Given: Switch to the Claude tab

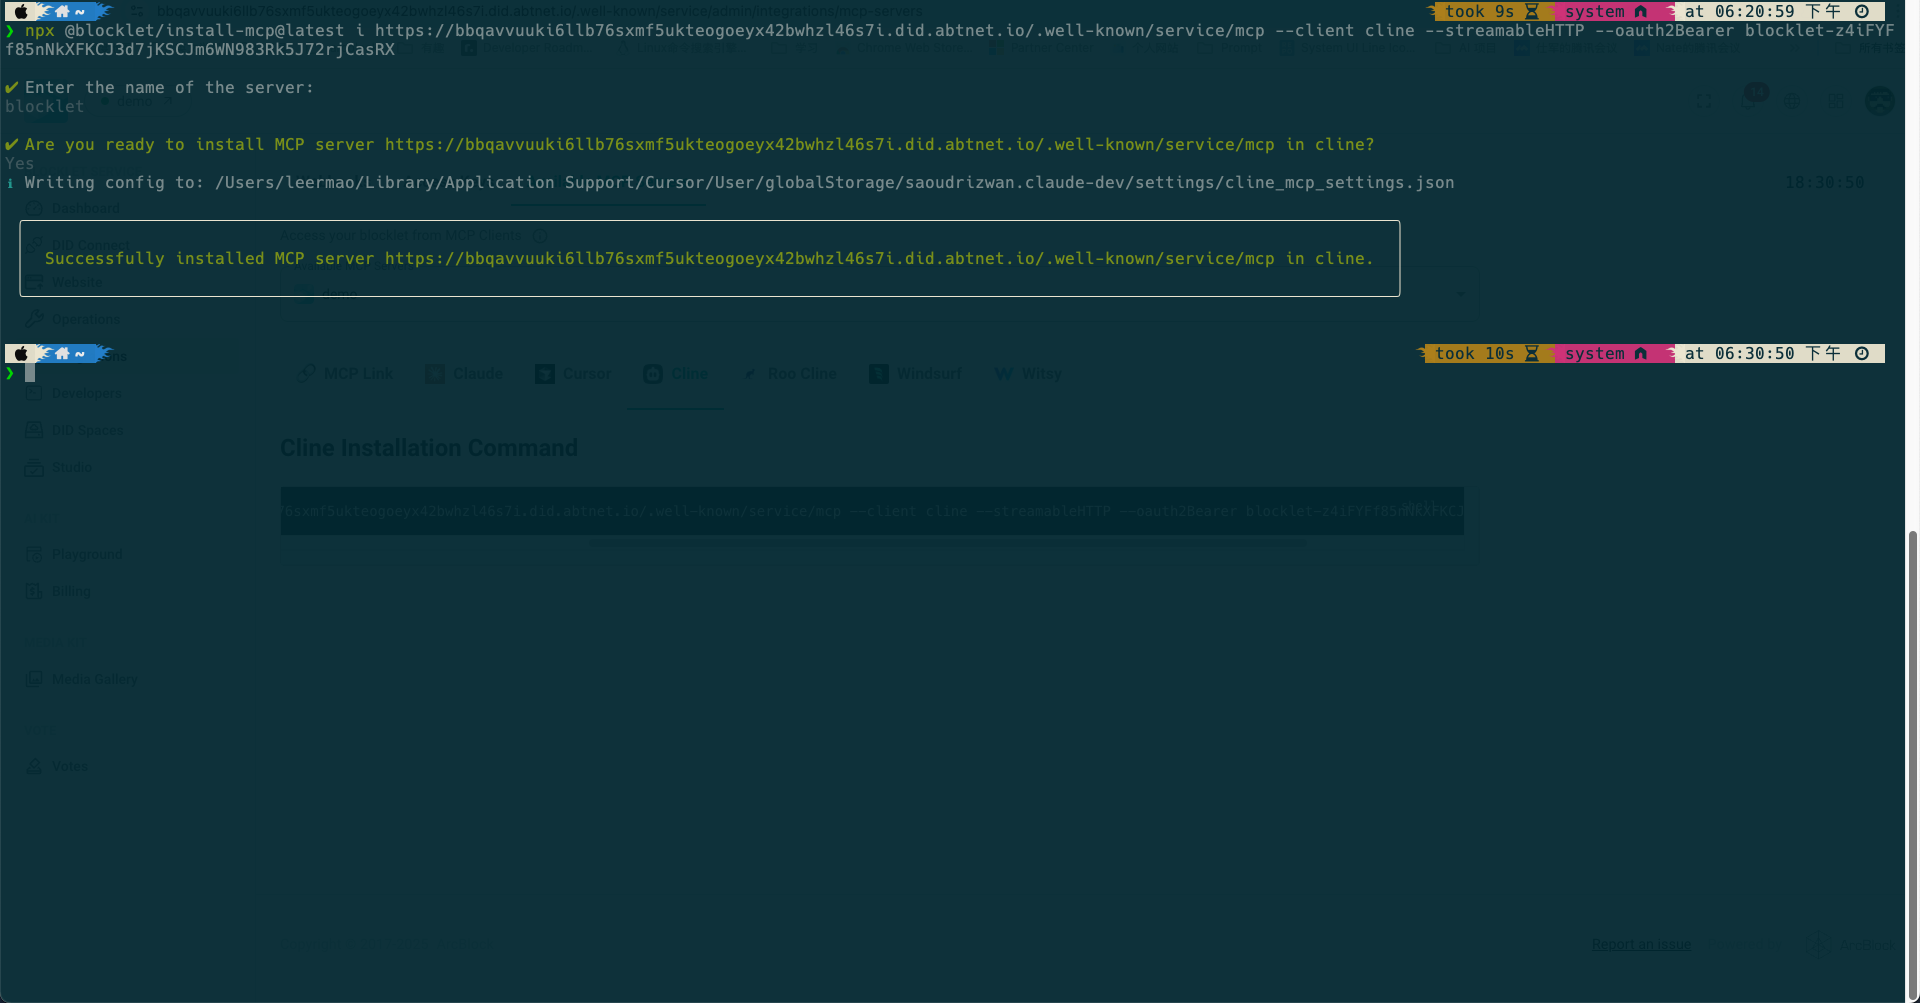Looking at the screenshot, I should tap(465, 374).
